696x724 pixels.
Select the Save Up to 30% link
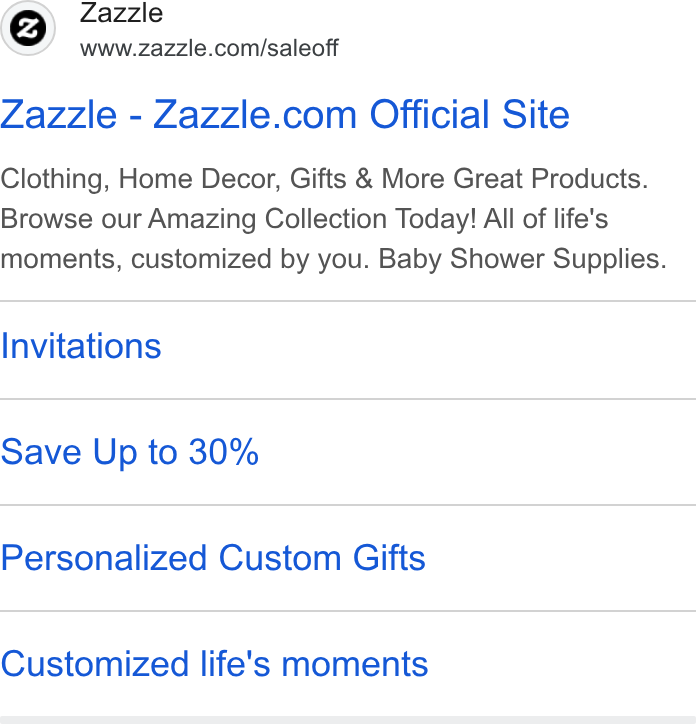[129, 452]
